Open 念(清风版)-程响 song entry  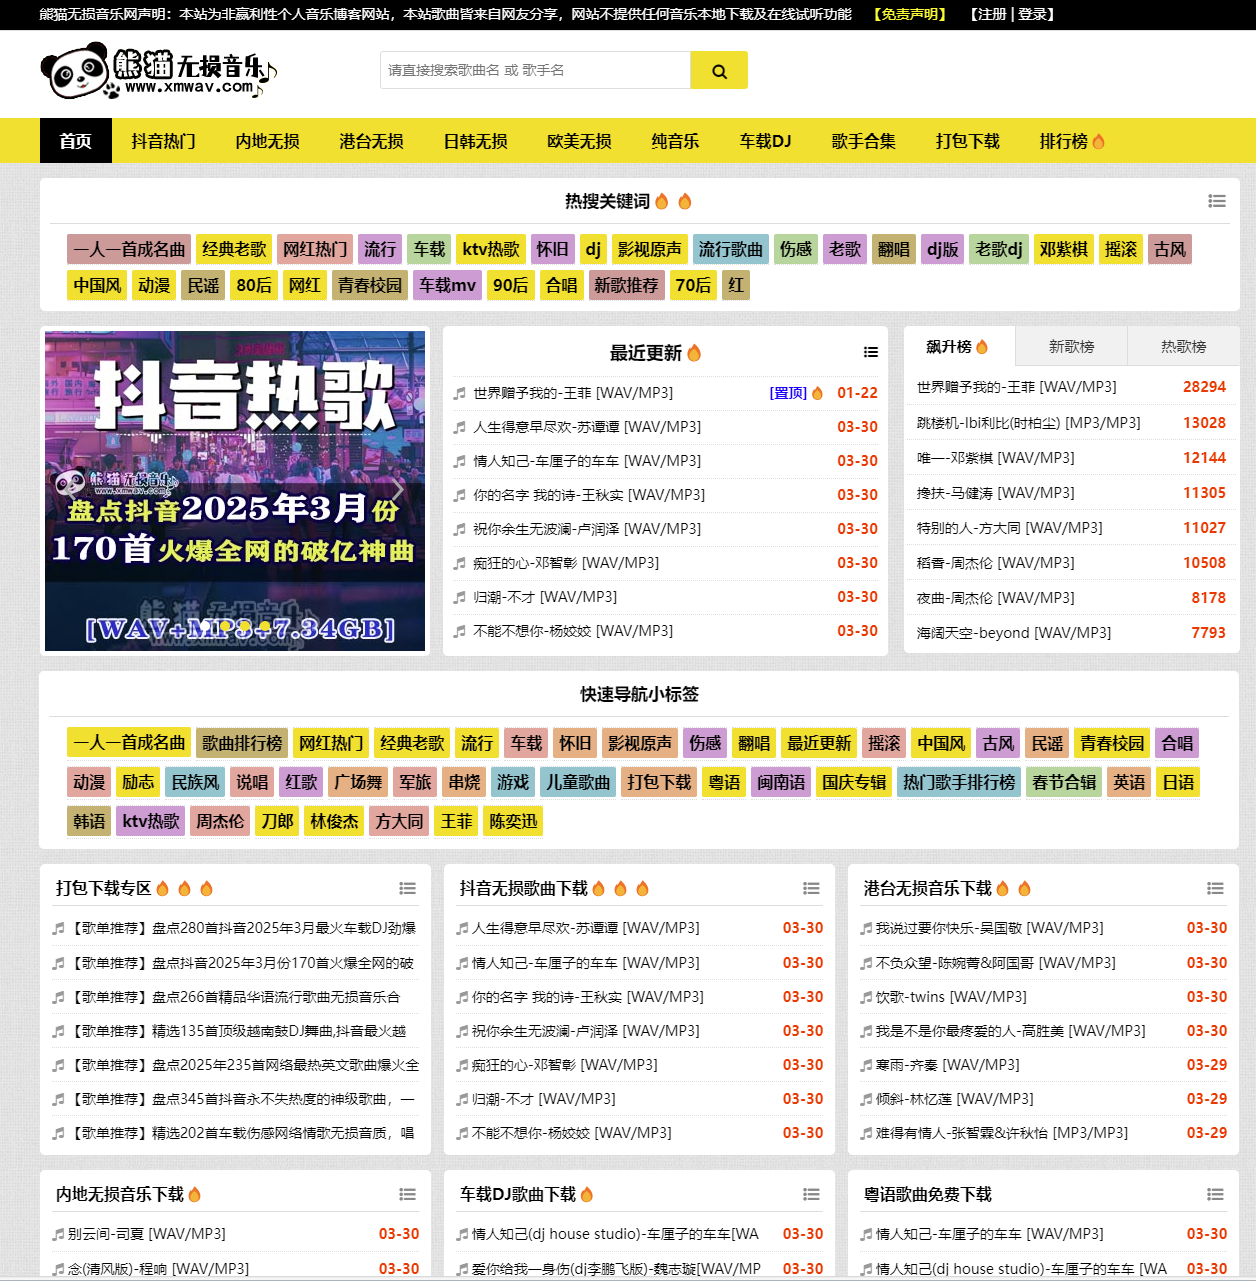pos(159,1269)
